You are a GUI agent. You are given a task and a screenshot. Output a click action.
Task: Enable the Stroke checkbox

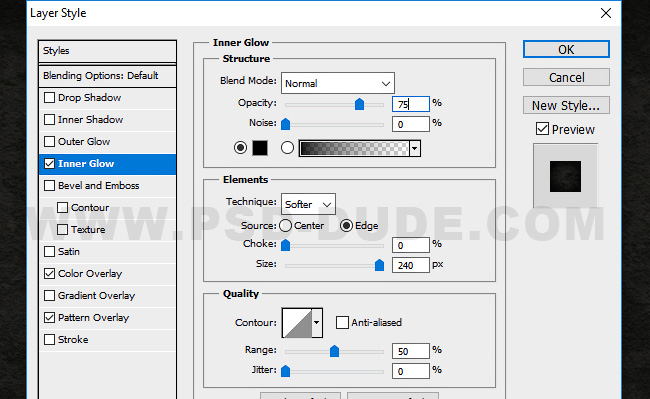[x=49, y=339]
